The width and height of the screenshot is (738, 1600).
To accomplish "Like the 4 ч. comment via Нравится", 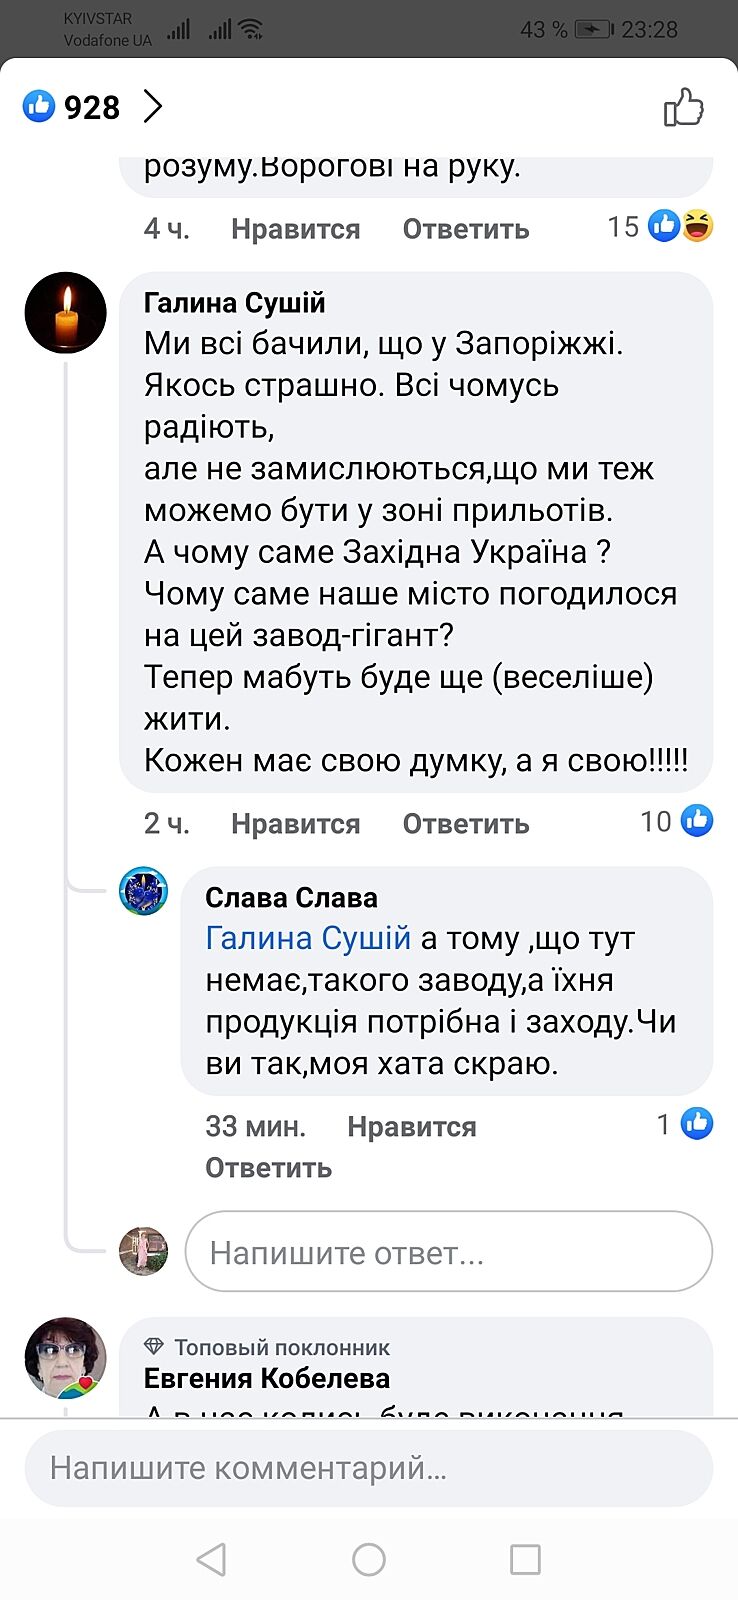I will click(295, 229).
